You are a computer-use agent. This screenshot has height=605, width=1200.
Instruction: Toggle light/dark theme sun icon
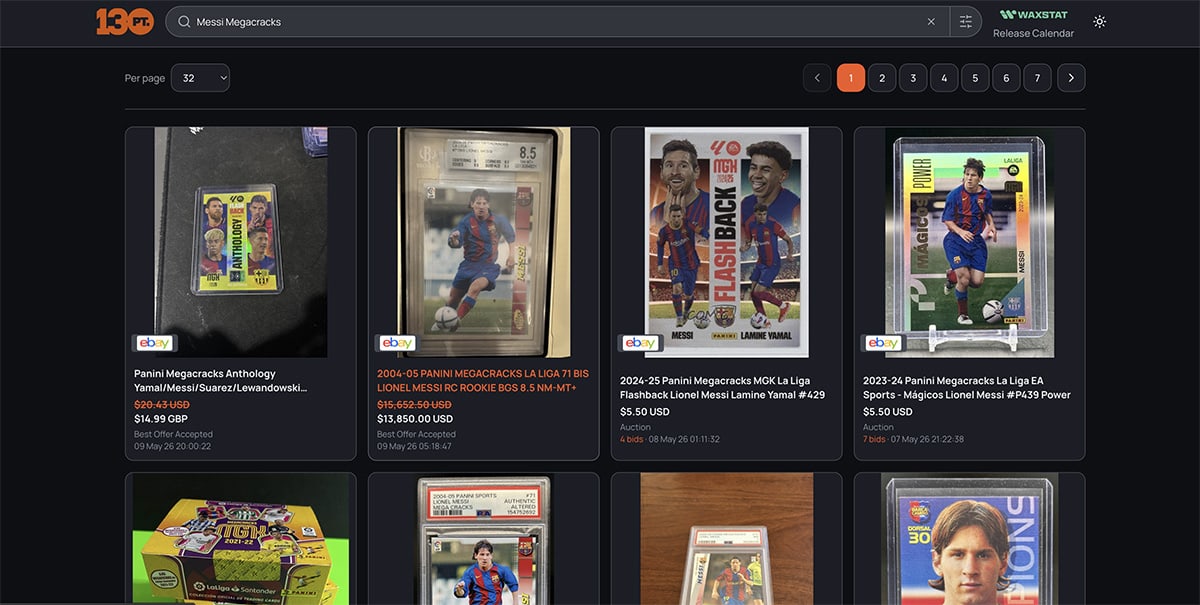click(x=1100, y=21)
